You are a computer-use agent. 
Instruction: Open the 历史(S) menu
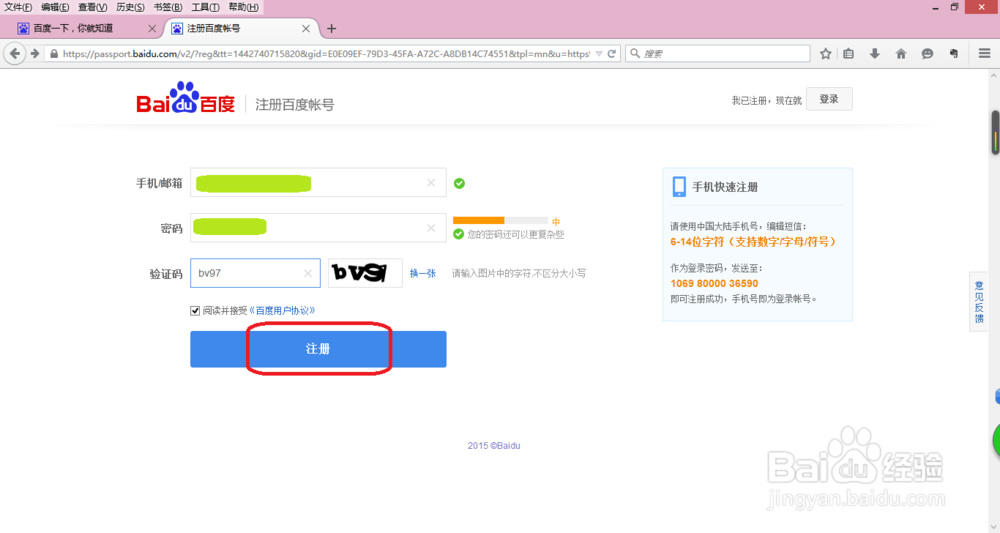[130, 7]
